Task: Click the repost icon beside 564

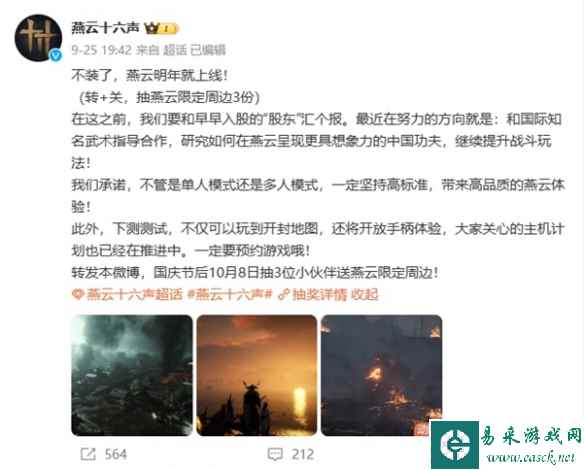Action: [x=88, y=454]
